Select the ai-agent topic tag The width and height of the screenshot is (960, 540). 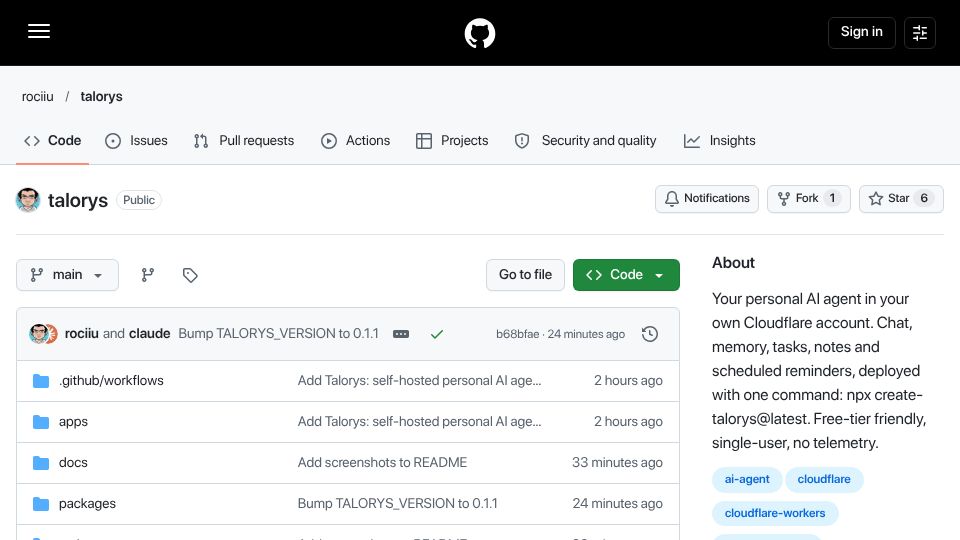coord(747,479)
